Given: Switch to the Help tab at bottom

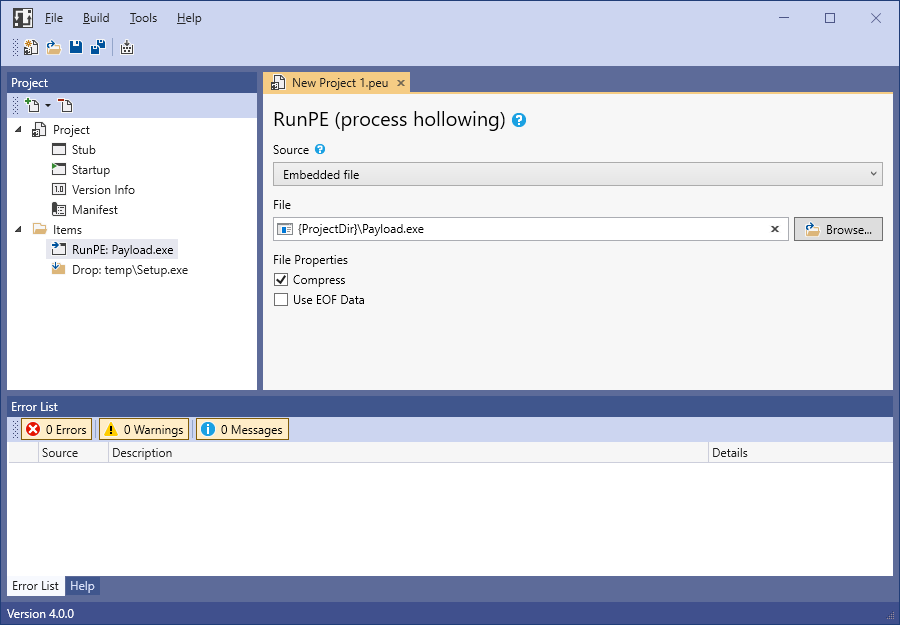Looking at the screenshot, I should [82, 586].
